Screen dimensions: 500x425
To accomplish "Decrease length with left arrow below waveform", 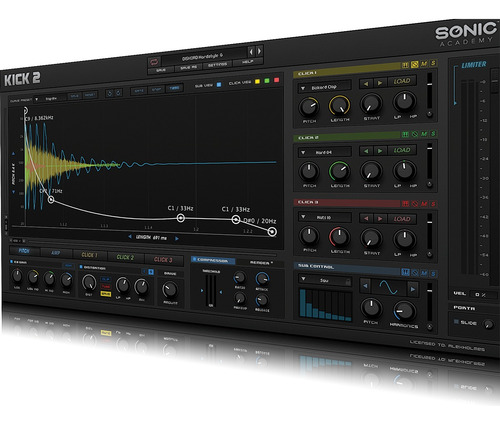I will (x=130, y=237).
